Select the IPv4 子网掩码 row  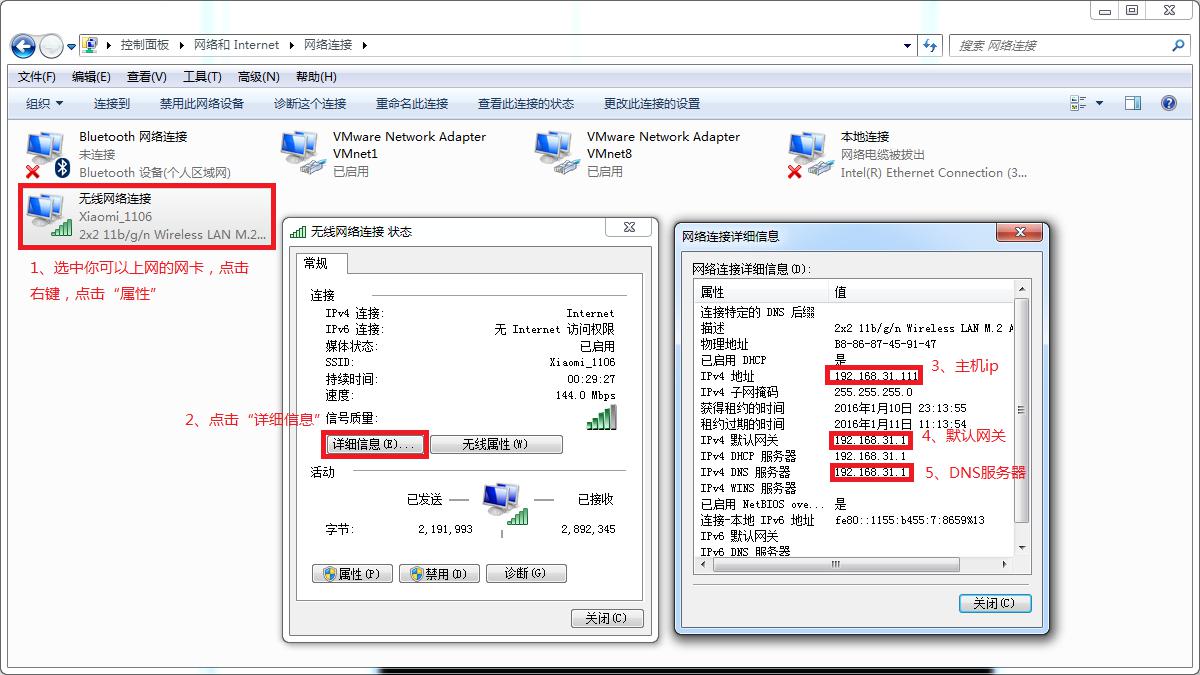(x=855, y=392)
